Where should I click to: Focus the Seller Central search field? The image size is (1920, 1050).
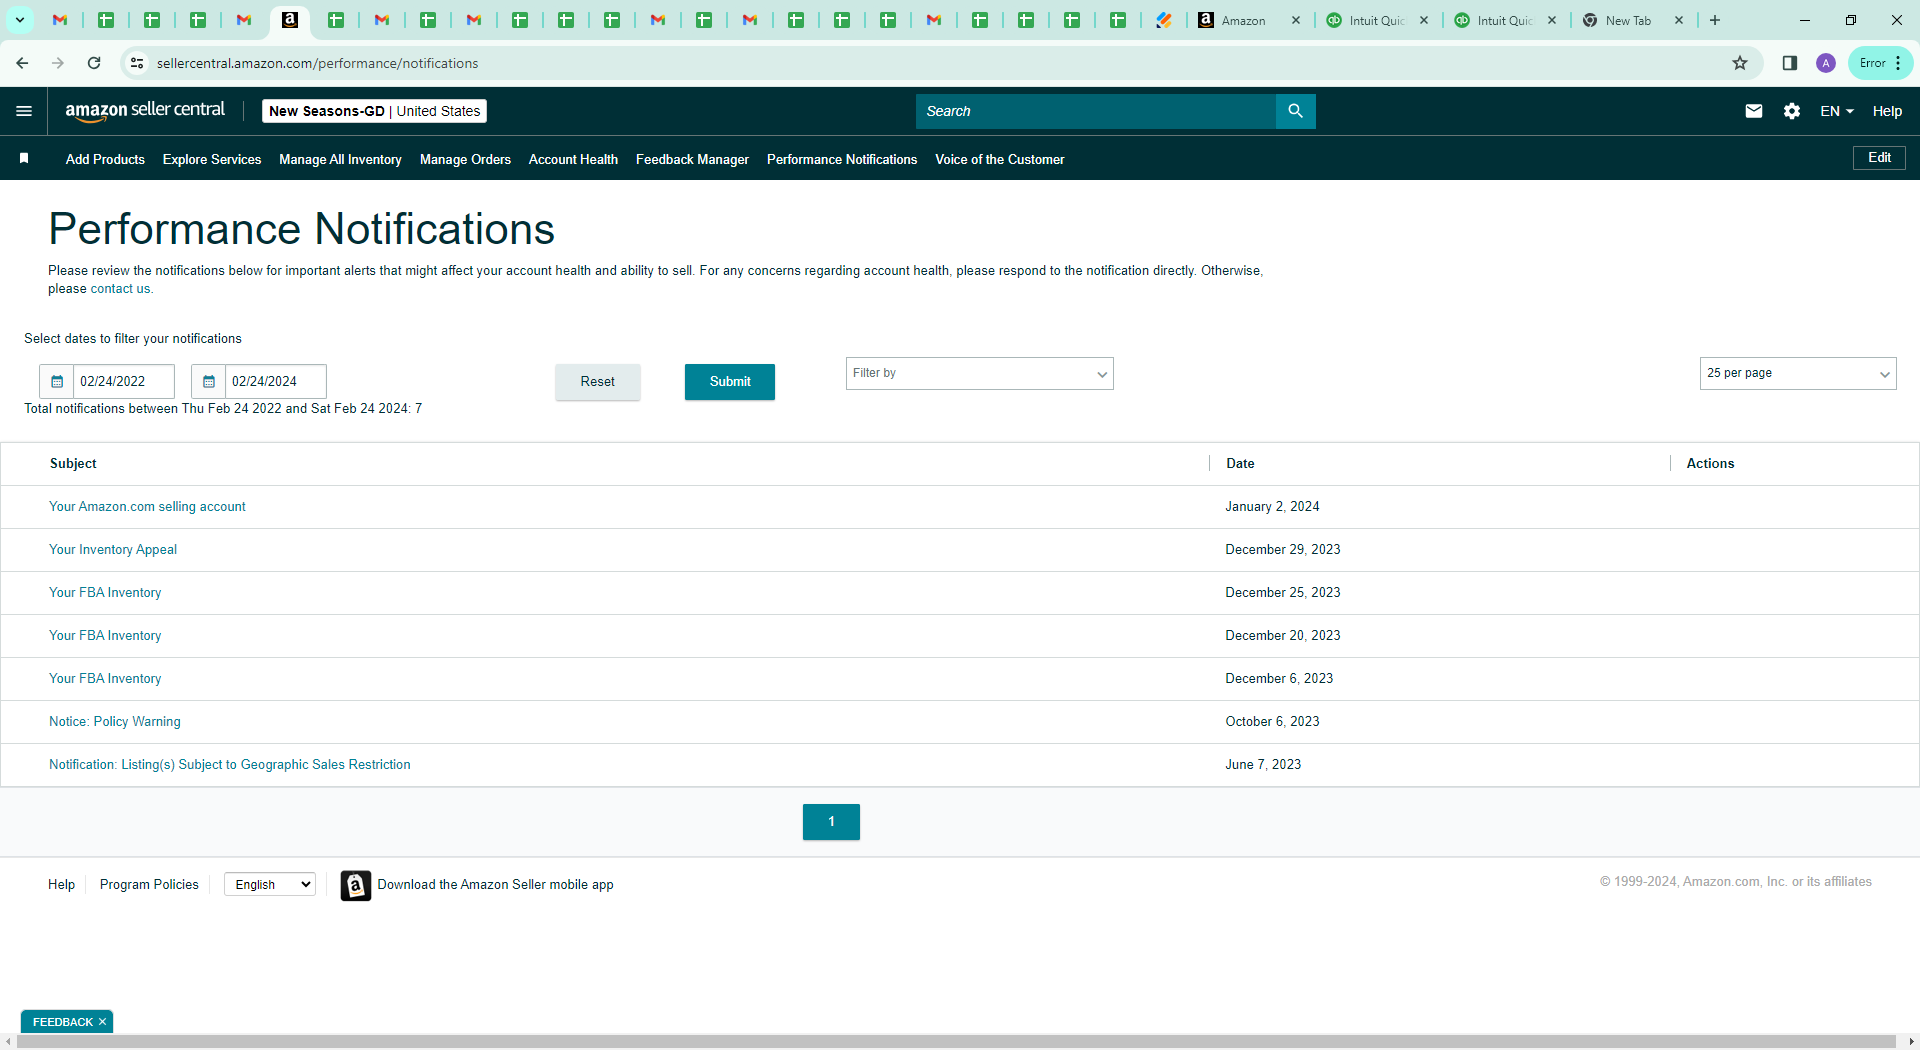click(x=1096, y=111)
